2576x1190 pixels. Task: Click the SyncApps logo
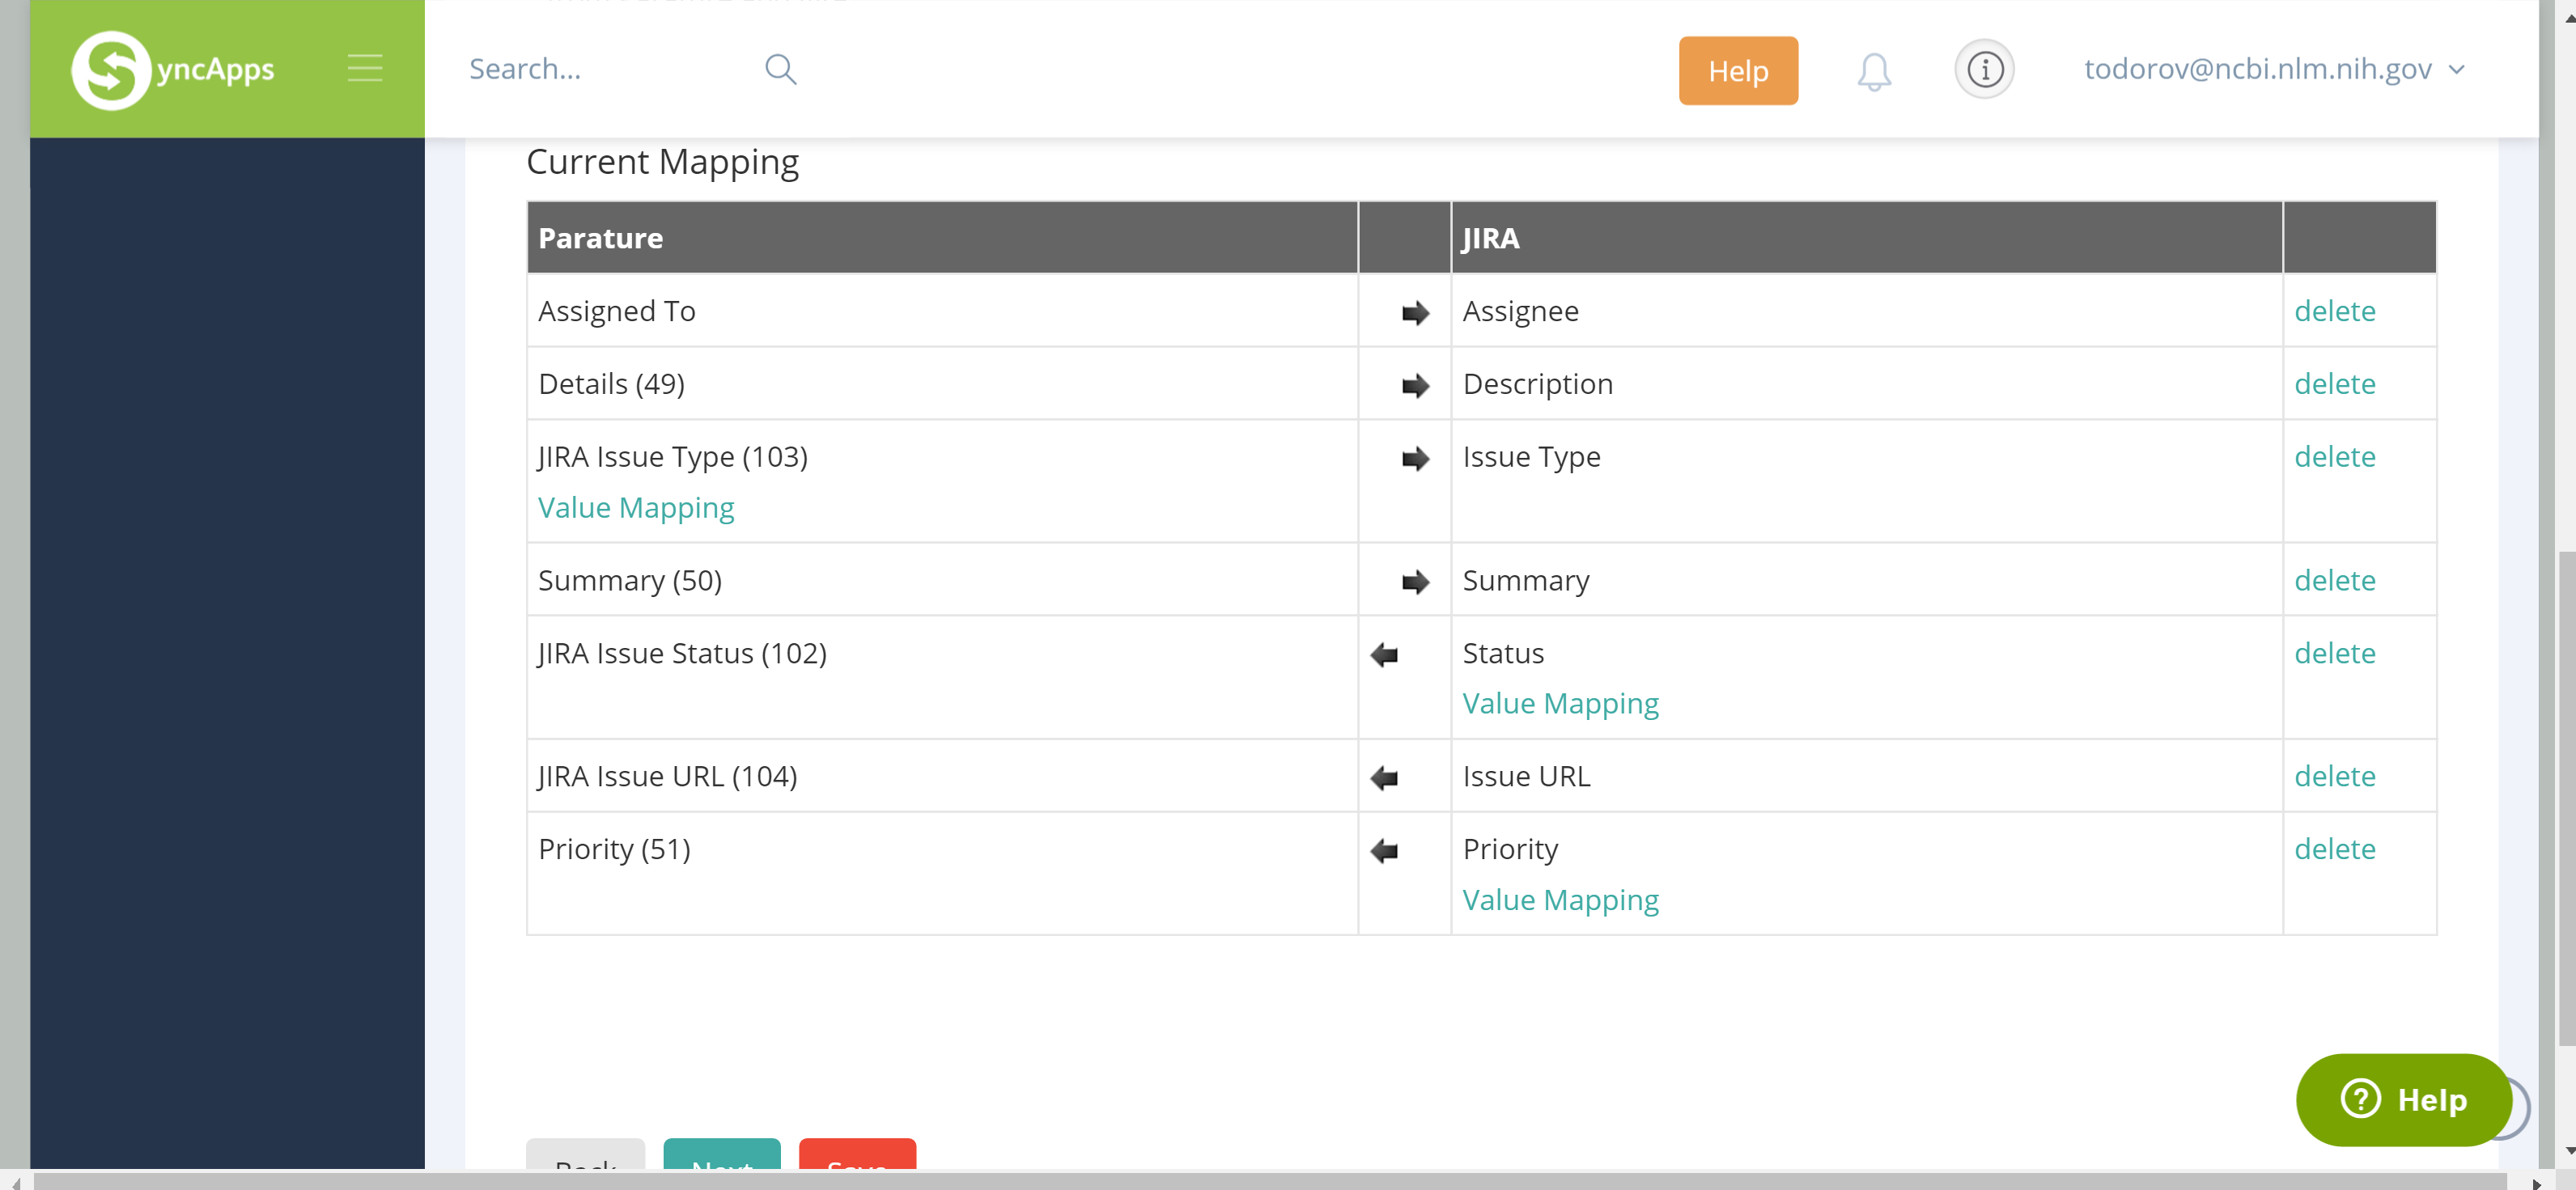click(173, 69)
